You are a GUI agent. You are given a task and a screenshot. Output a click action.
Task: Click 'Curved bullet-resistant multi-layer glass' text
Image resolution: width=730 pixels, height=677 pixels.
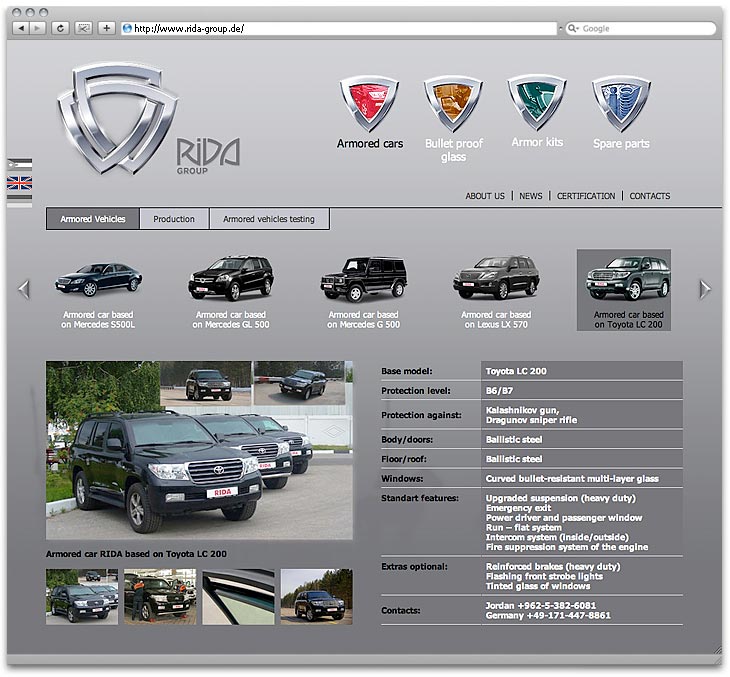572,479
